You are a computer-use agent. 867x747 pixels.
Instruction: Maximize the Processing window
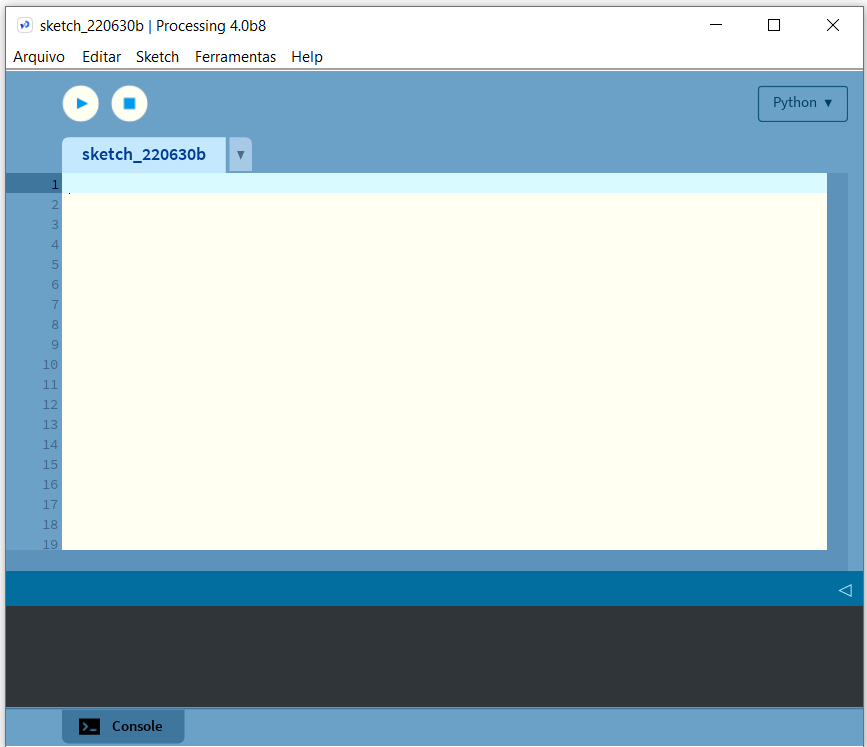pyautogui.click(x=774, y=25)
